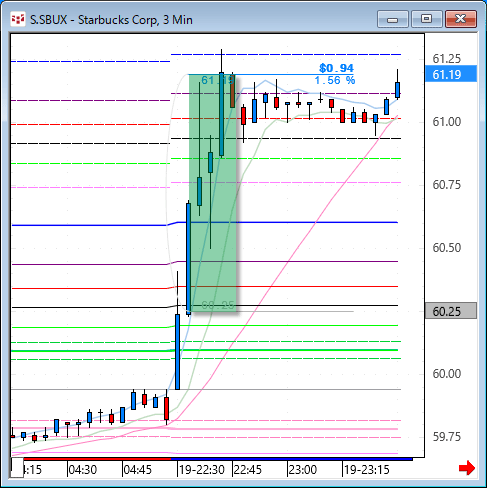Click the 60.75 price axis label
Screen dimensions: 487x488
[446, 185]
